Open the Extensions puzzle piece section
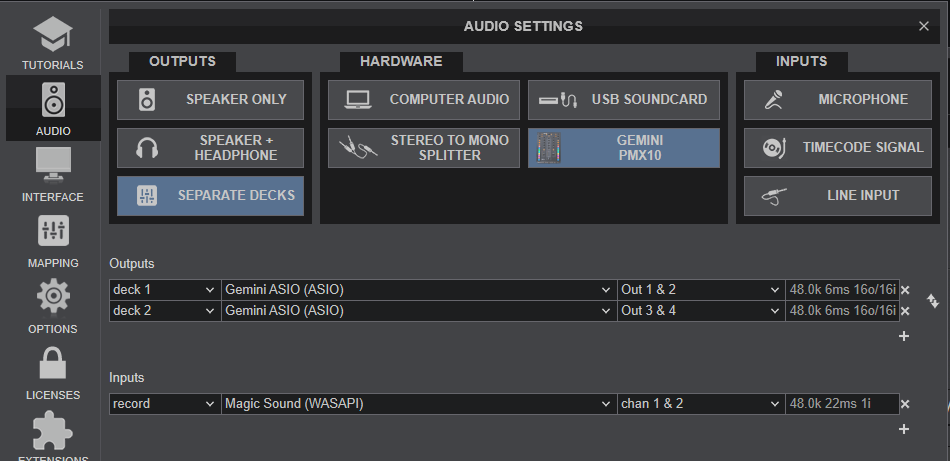The height and width of the screenshot is (461, 950). point(53,434)
